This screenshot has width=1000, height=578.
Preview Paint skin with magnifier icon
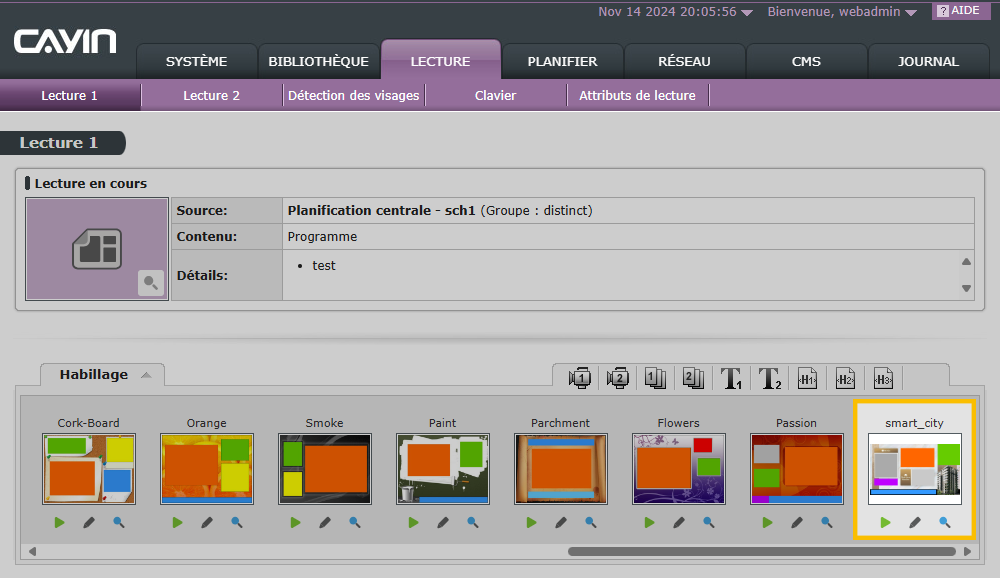point(473,522)
